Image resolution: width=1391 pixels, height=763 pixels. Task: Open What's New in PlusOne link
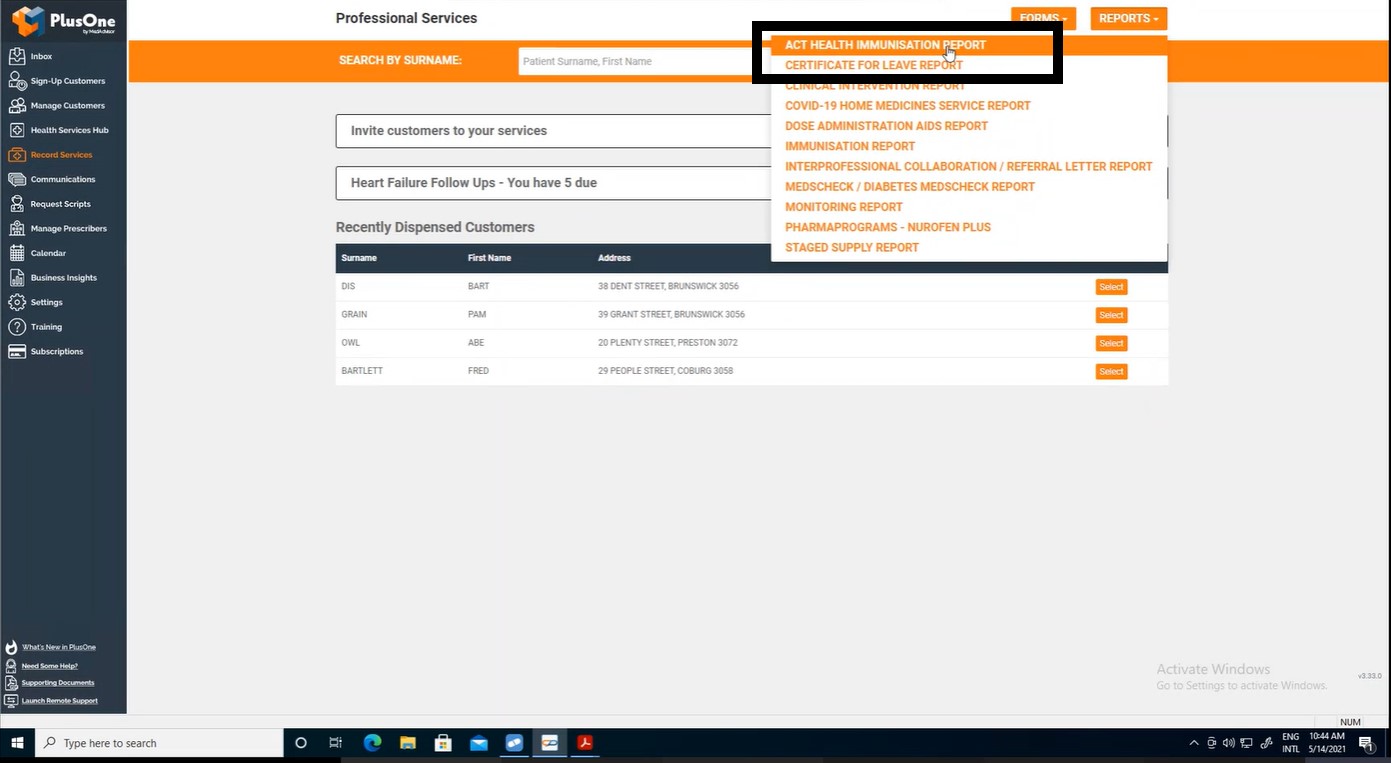coord(59,647)
